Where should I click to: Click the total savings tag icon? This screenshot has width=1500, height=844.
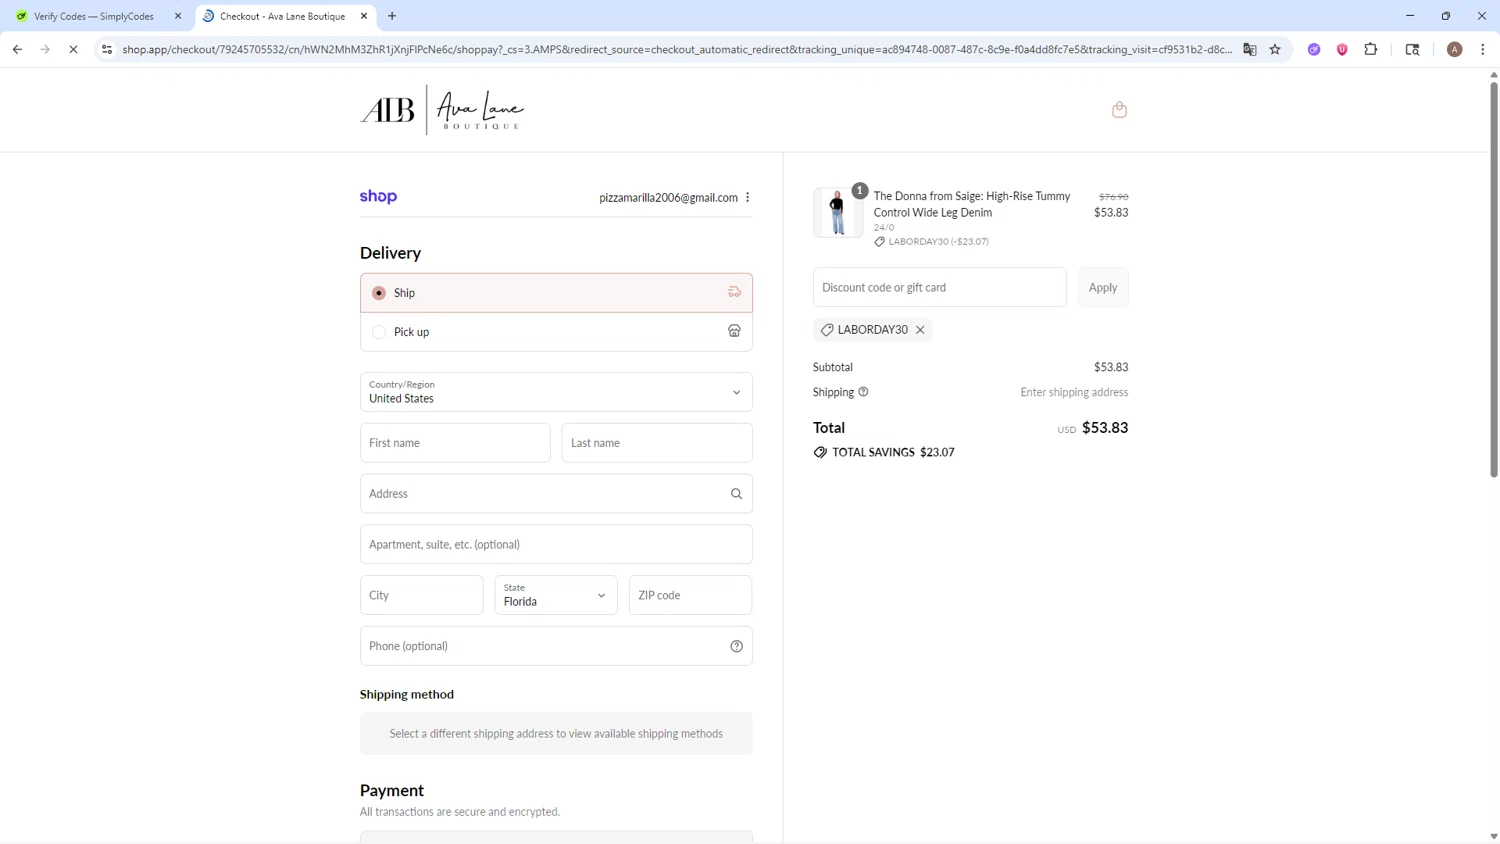point(820,453)
